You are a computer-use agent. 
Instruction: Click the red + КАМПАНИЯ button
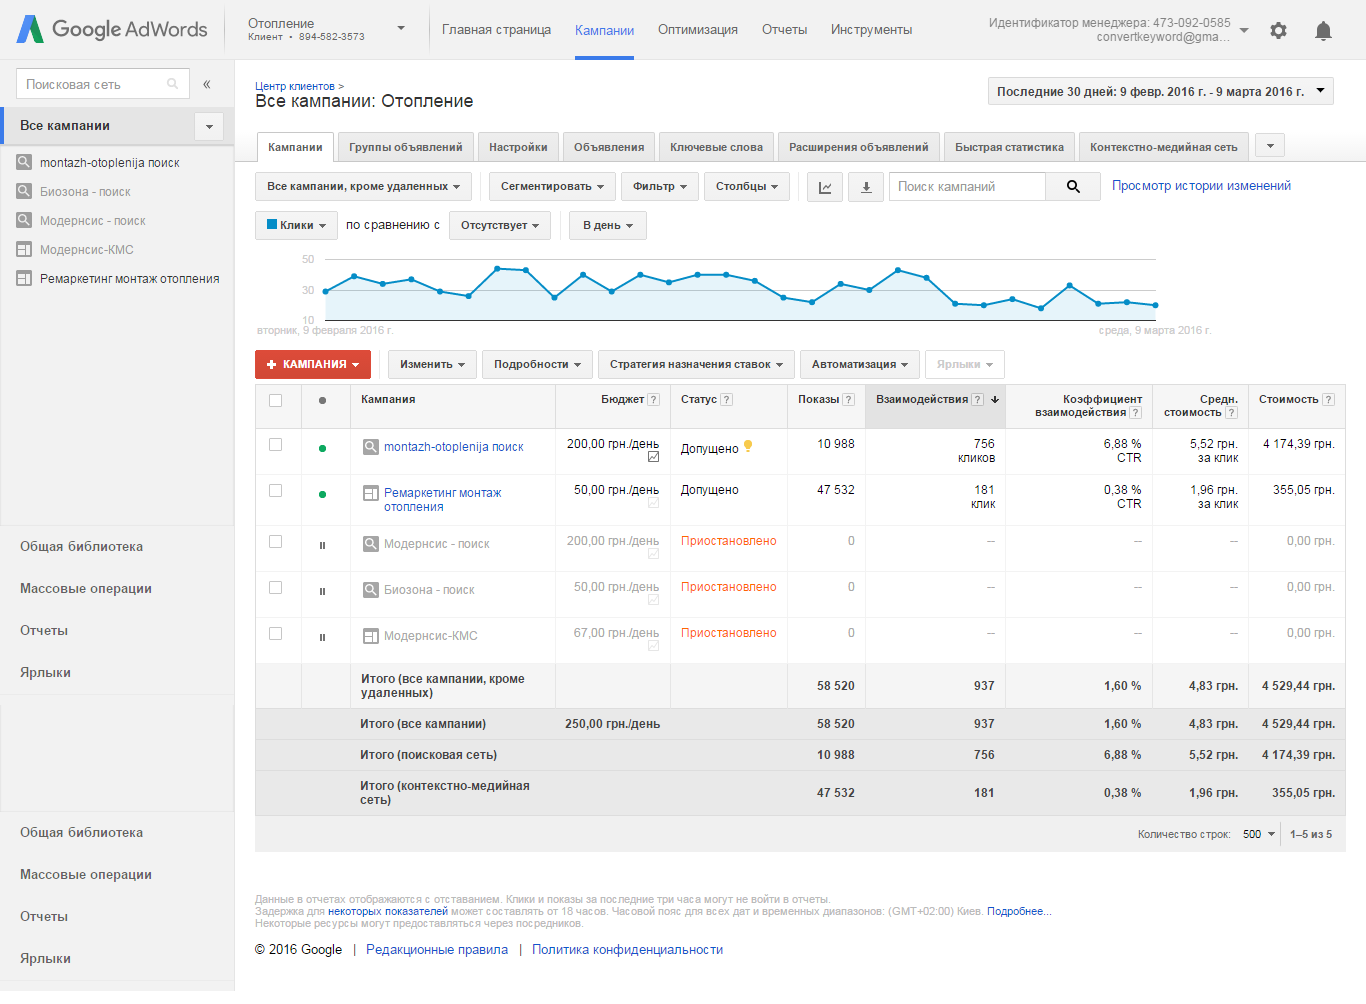coord(313,365)
